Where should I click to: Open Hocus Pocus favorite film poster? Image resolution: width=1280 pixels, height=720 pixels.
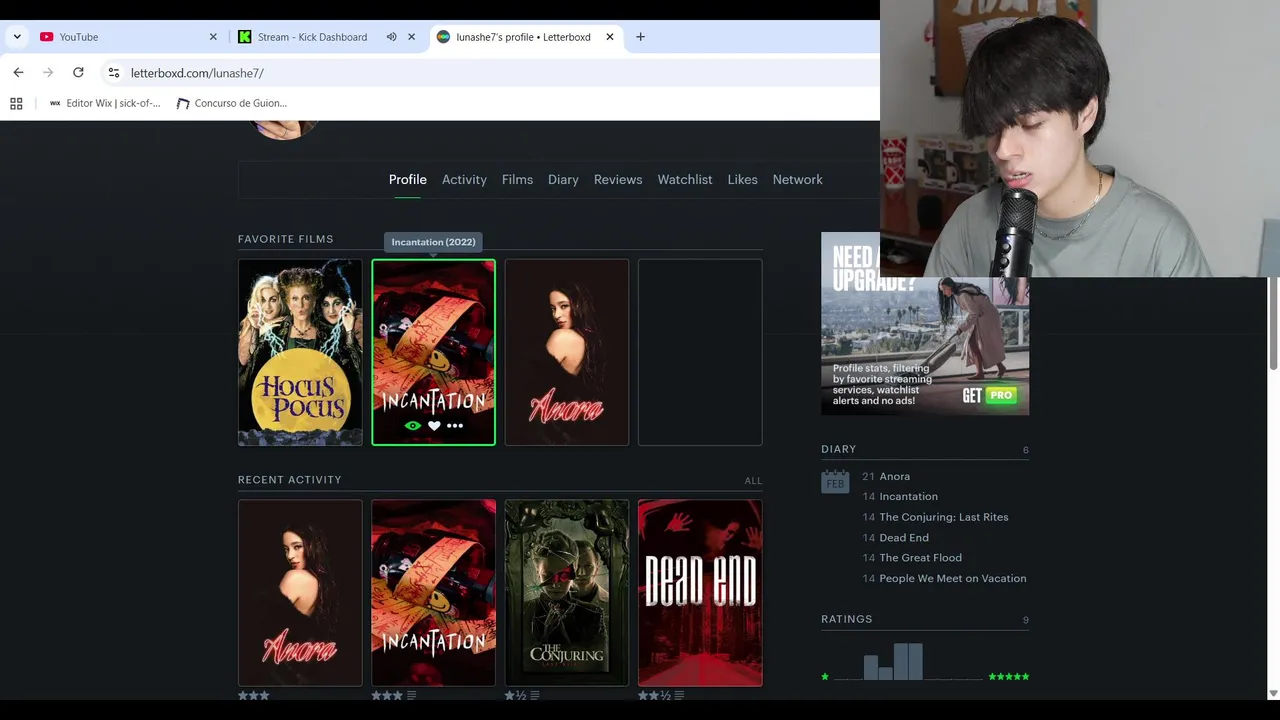pyautogui.click(x=300, y=352)
